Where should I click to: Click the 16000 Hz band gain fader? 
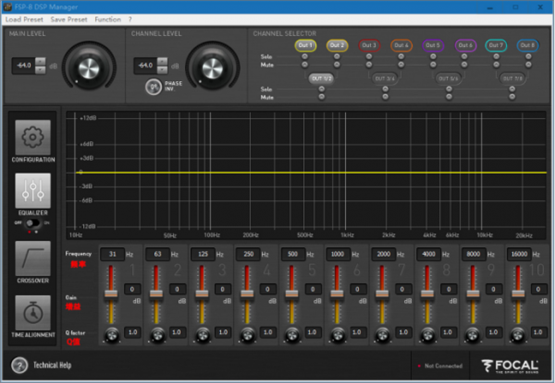518,295
